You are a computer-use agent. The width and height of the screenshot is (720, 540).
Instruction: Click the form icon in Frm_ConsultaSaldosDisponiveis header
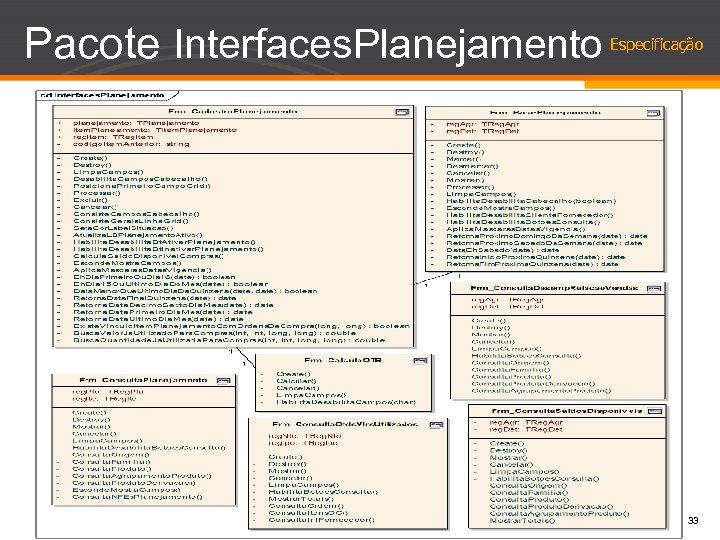(655, 411)
